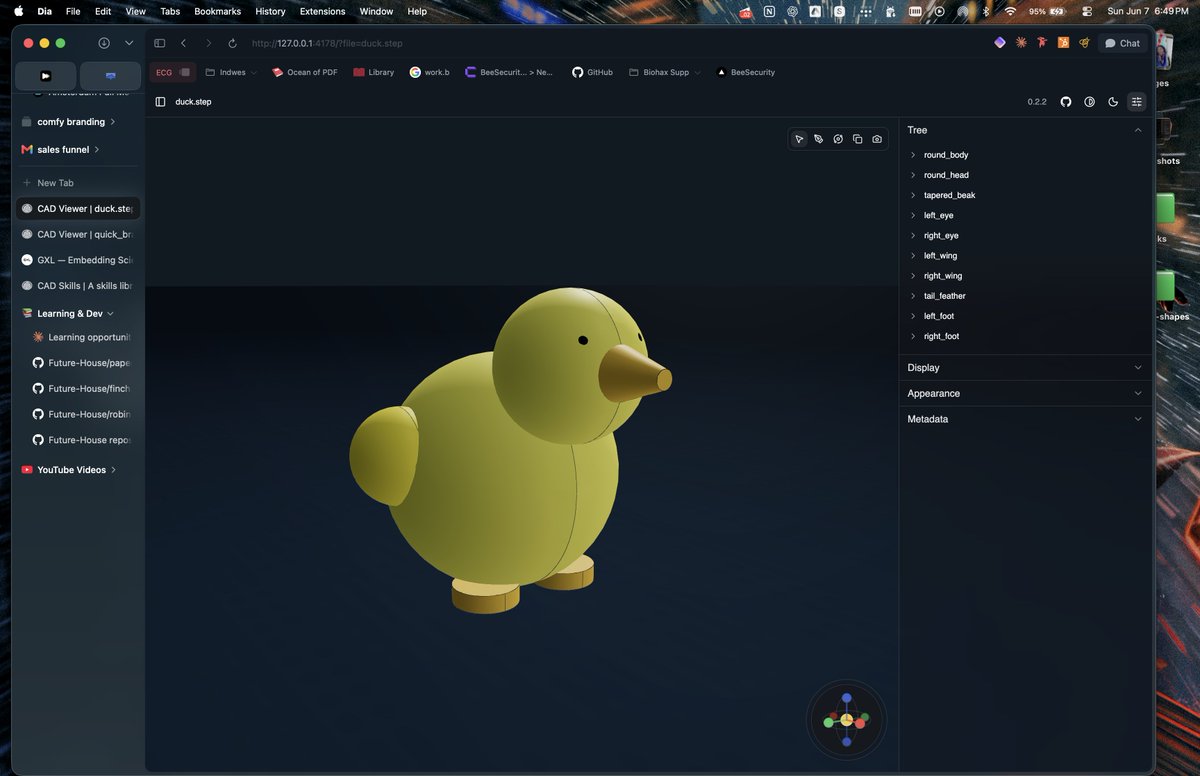The image size is (1200, 776).
Task: Click the yellow bee extension icon
Action: coord(1084,43)
